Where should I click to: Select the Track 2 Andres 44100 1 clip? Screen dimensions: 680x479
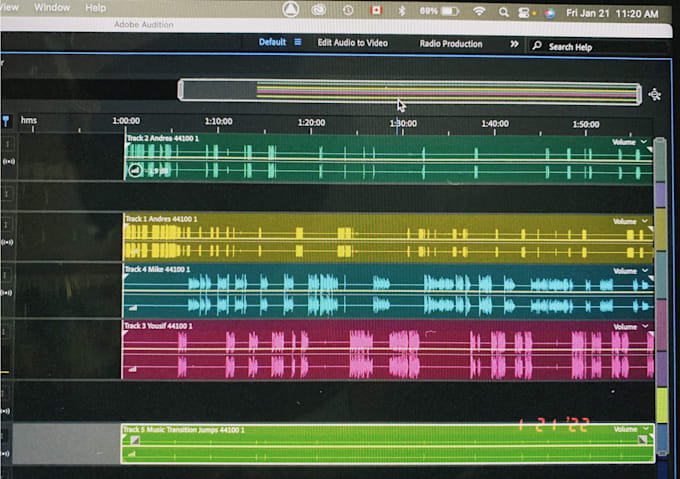[388, 158]
